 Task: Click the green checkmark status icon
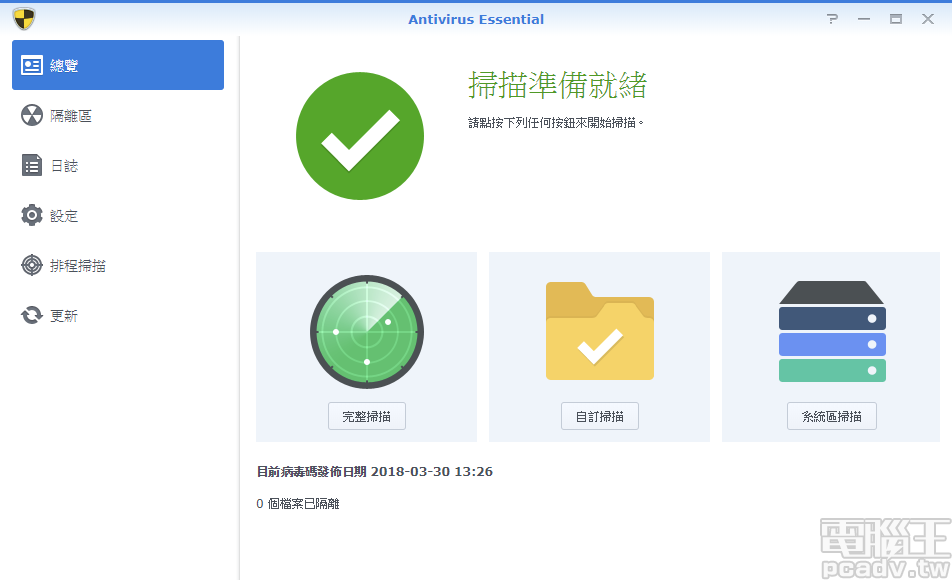[x=360, y=135]
